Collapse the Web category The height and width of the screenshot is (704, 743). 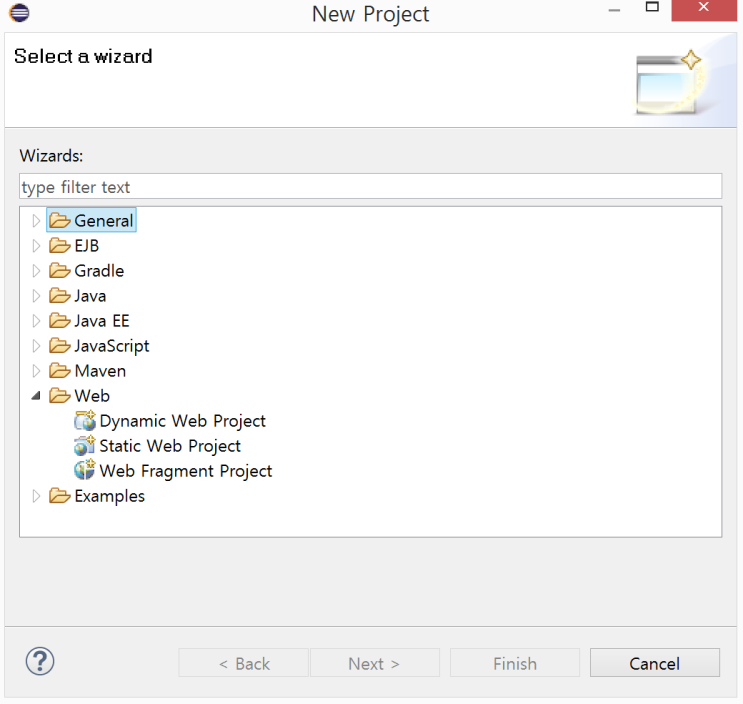(36, 396)
